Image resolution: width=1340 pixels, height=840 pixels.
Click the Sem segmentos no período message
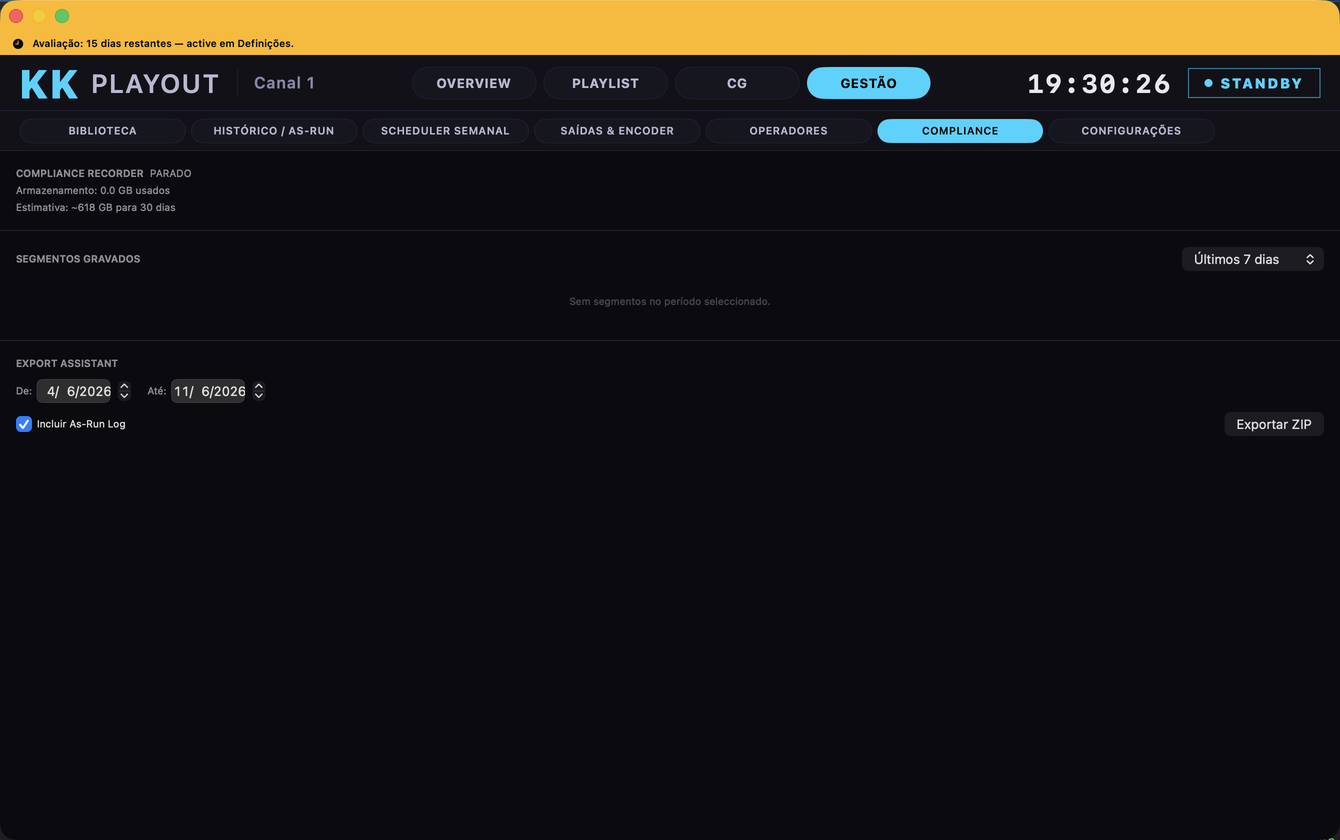point(669,301)
